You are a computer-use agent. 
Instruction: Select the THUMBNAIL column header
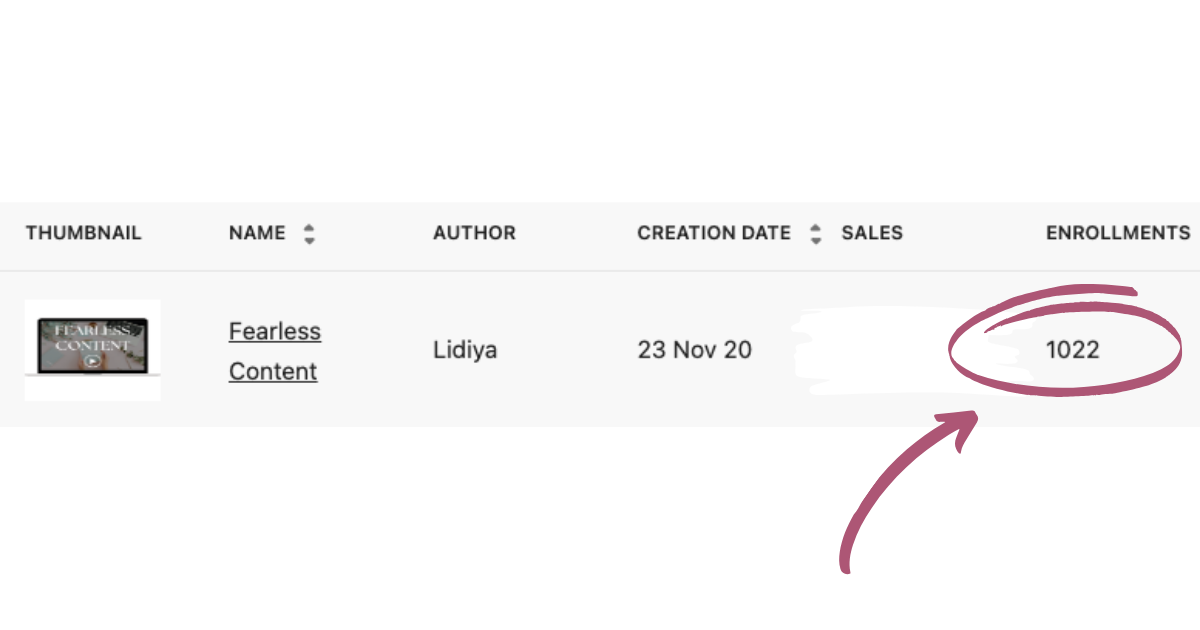click(x=84, y=233)
